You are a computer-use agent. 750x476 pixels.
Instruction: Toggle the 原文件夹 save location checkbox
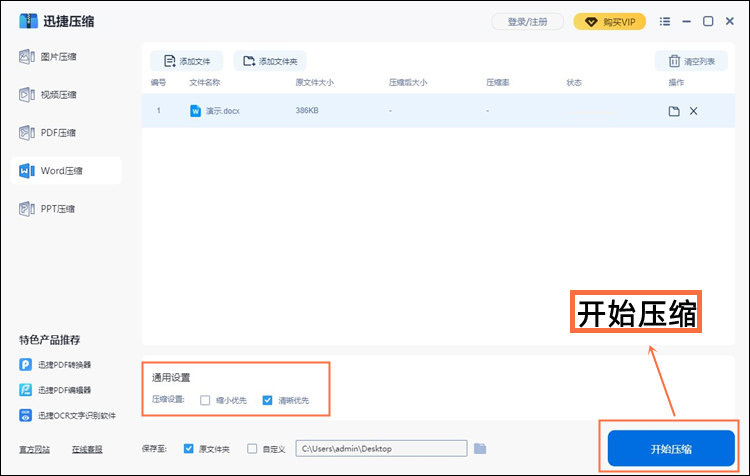(x=188, y=449)
